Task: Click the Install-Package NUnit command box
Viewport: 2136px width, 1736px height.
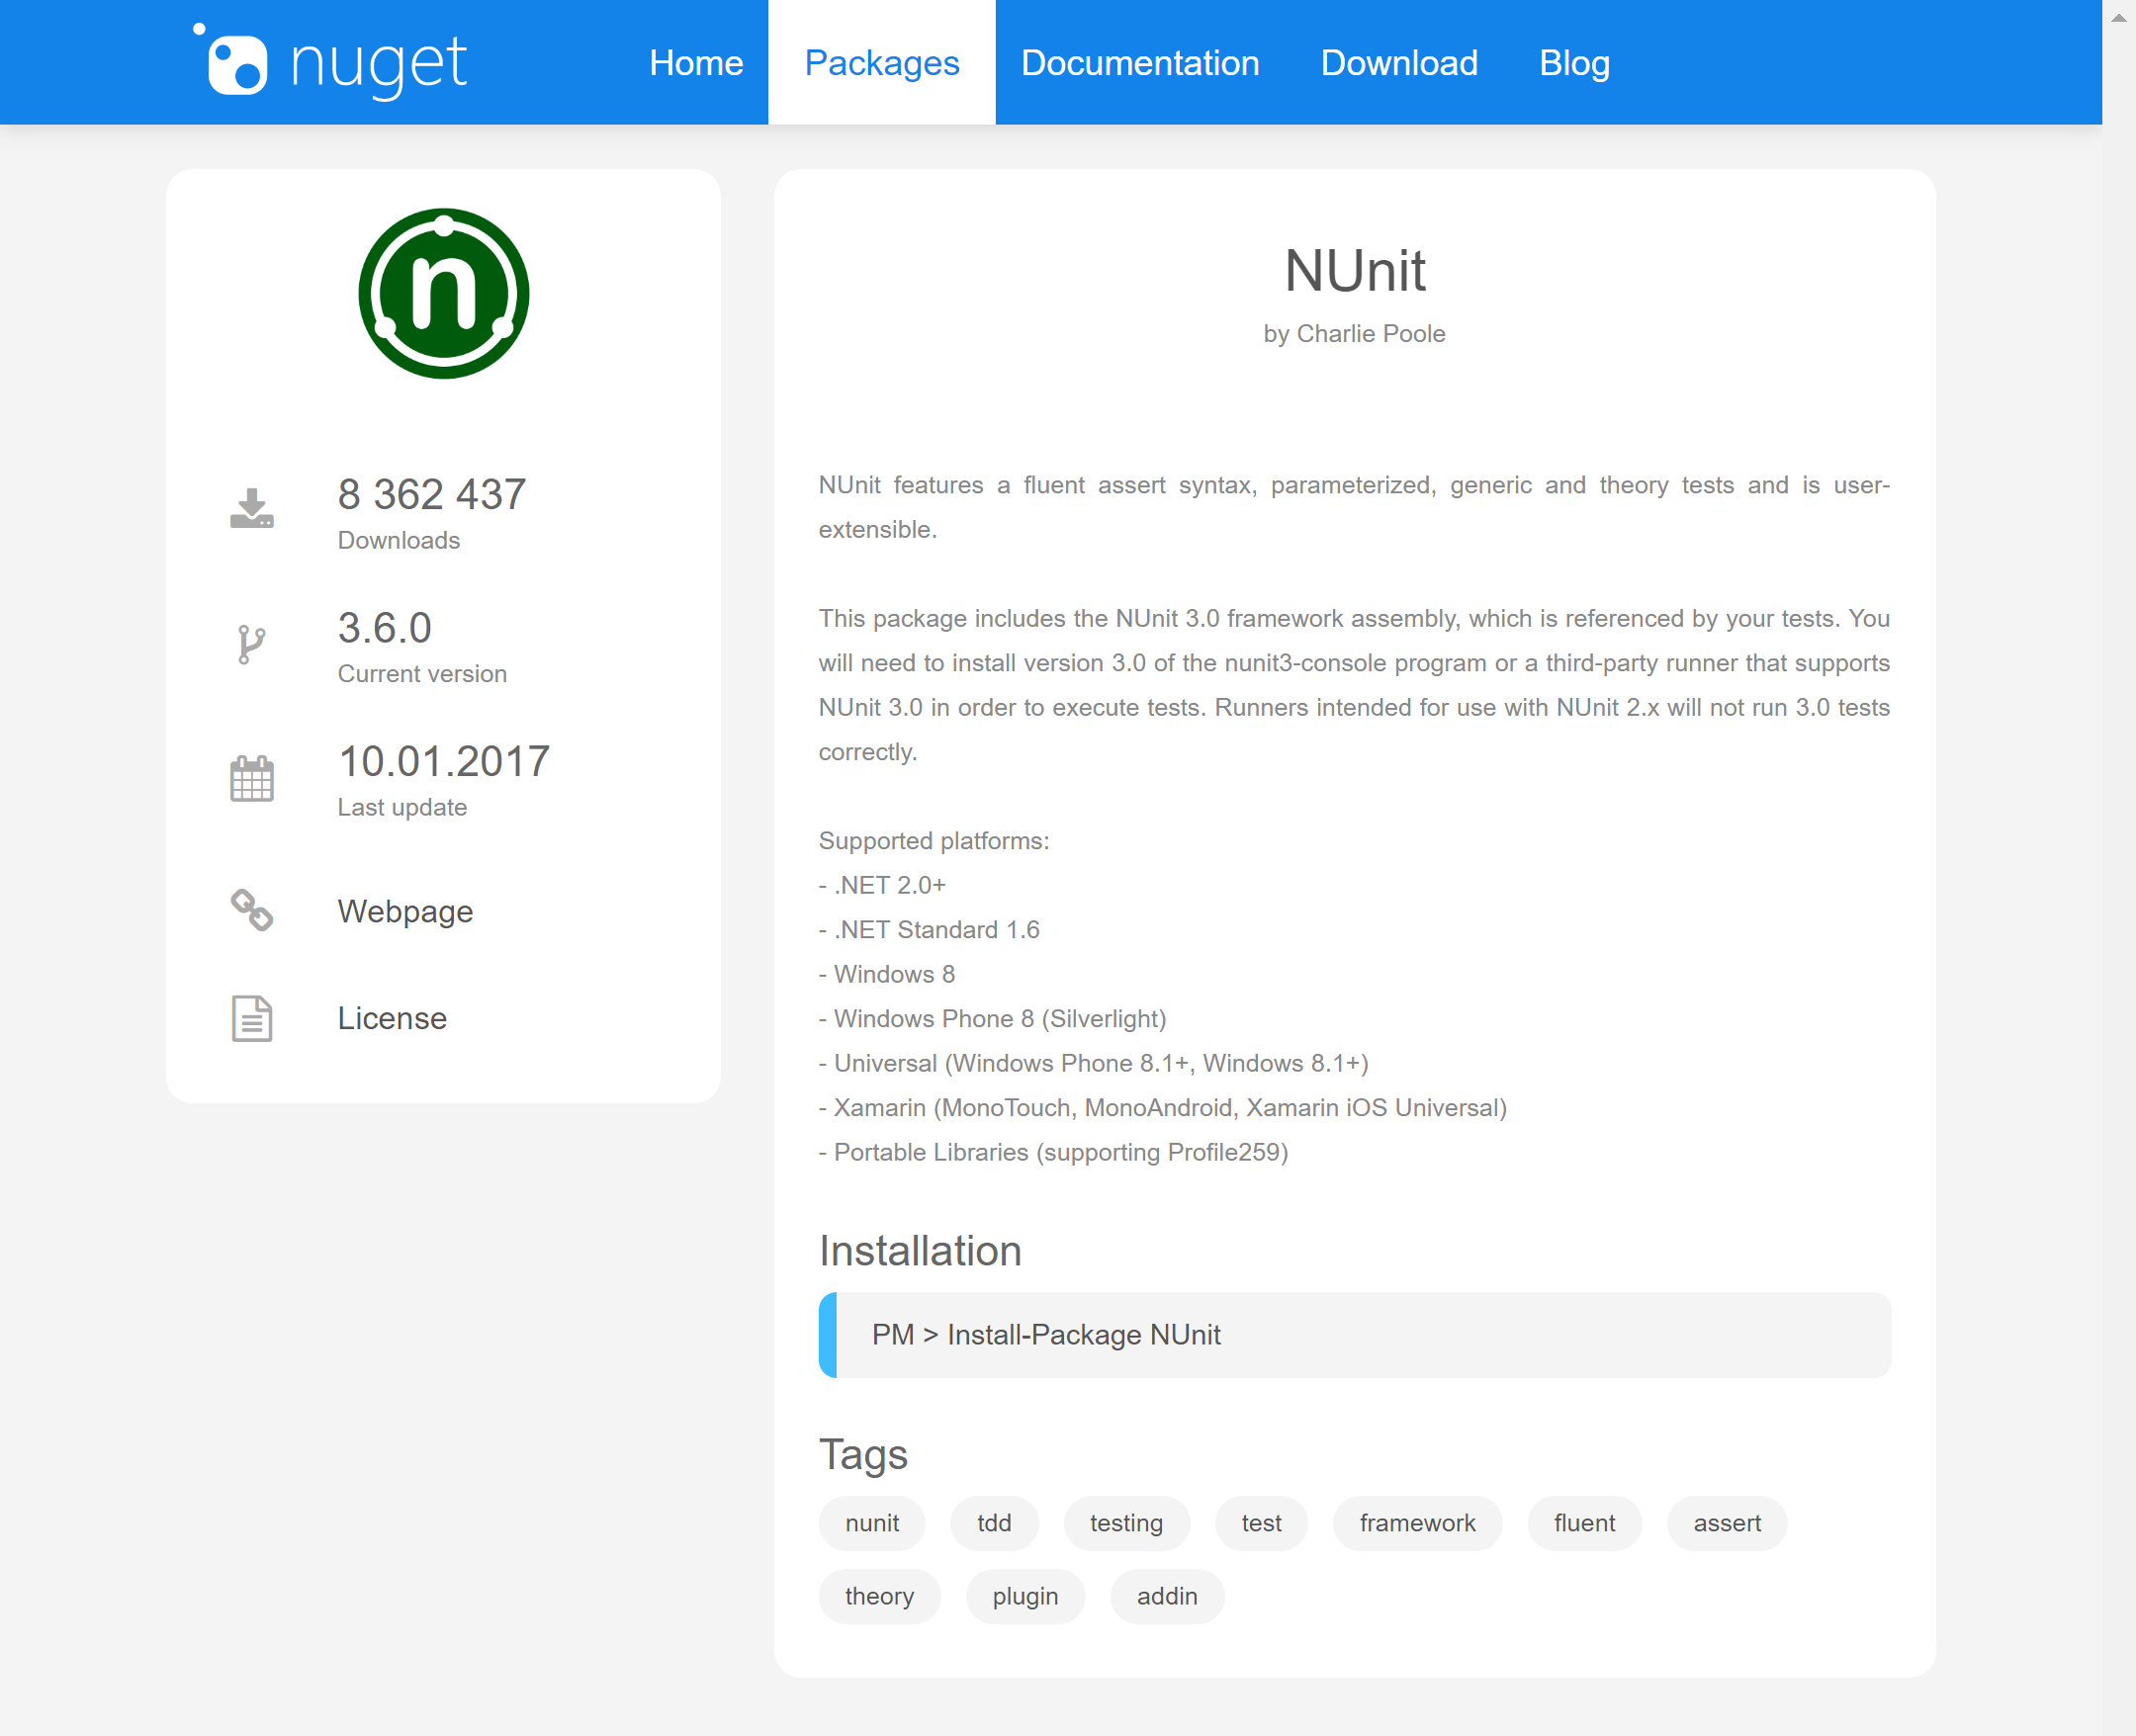Action: coord(1354,1335)
